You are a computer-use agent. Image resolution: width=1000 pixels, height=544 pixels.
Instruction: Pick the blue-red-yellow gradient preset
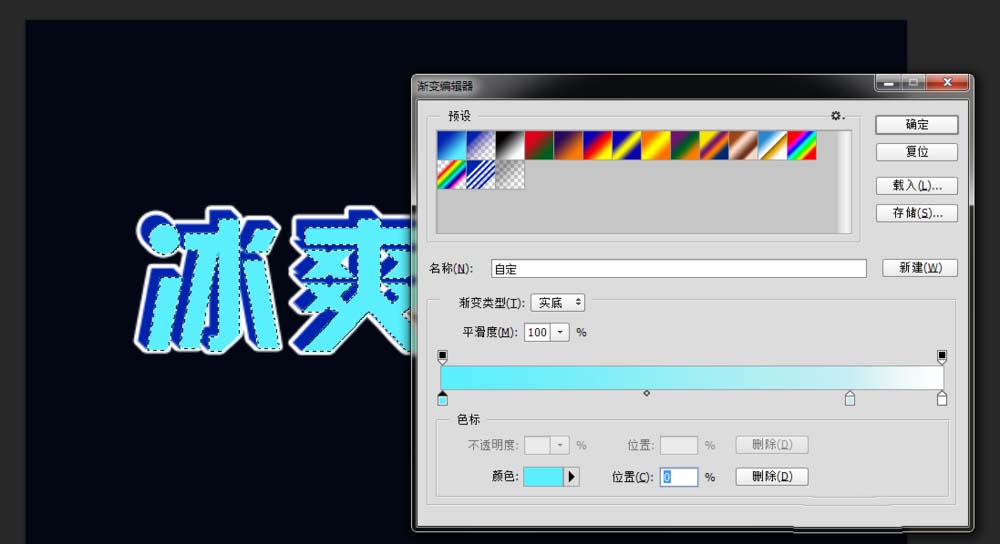(598, 145)
